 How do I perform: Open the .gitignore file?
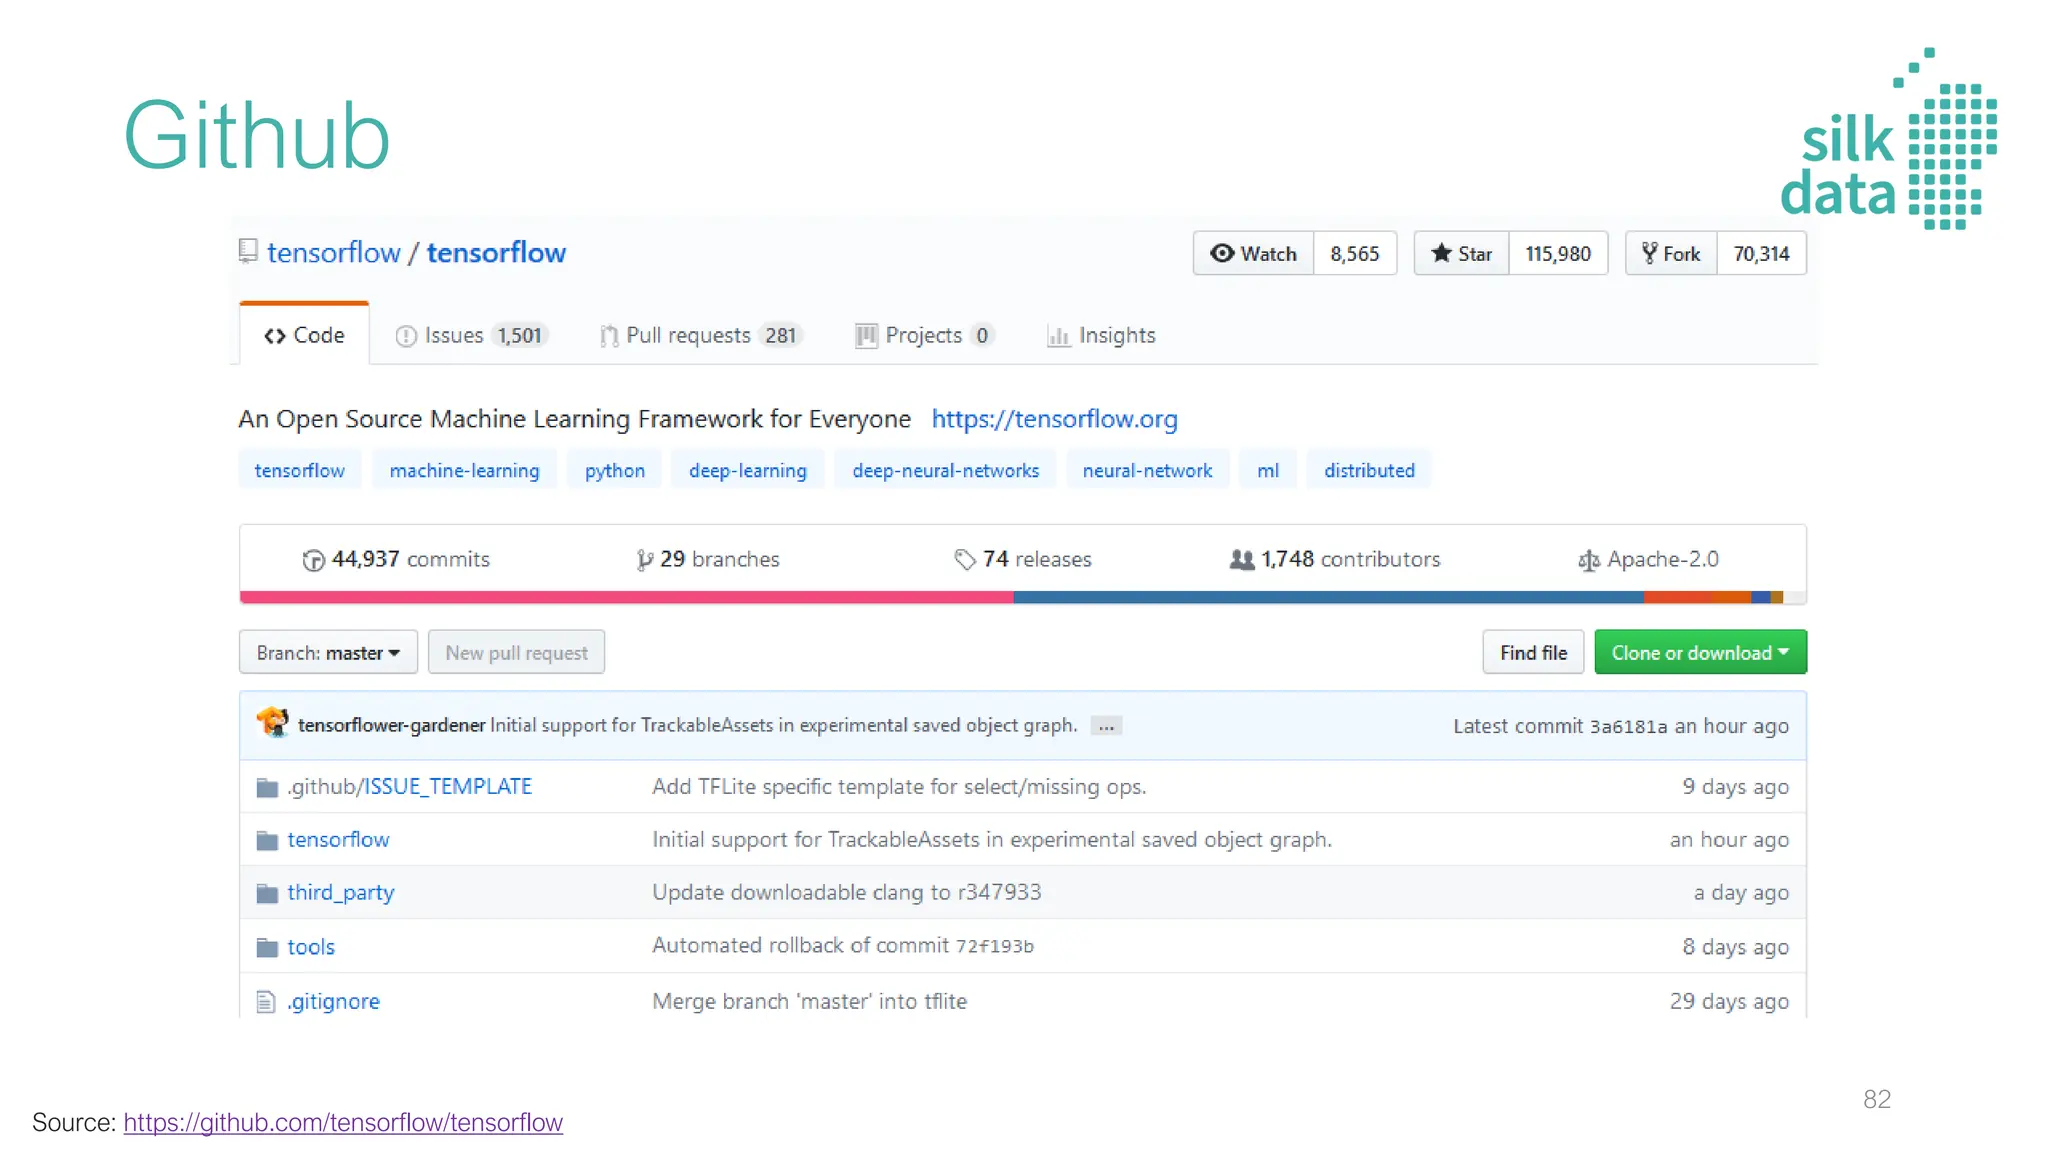pyautogui.click(x=334, y=1000)
